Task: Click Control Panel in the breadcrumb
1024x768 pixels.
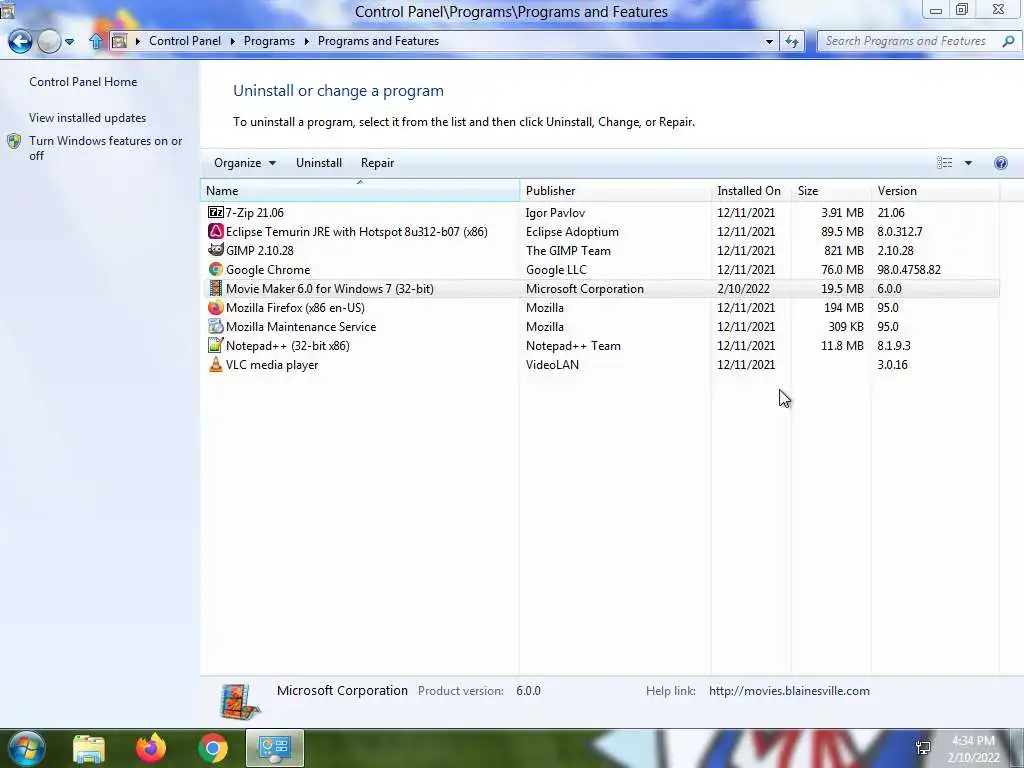Action: coord(185,40)
